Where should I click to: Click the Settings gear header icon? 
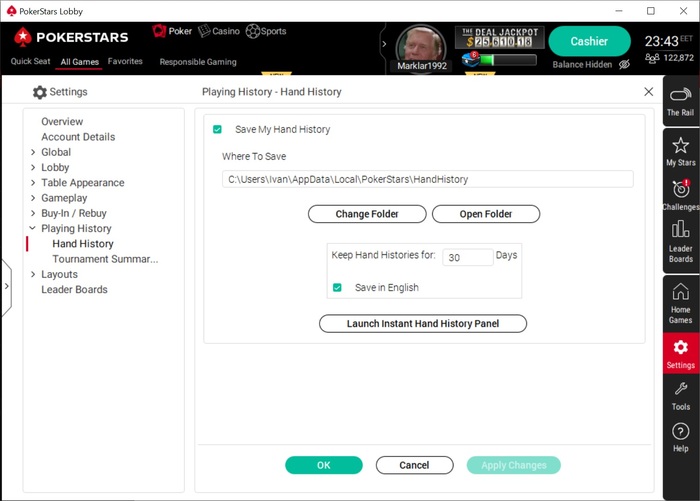(x=40, y=92)
